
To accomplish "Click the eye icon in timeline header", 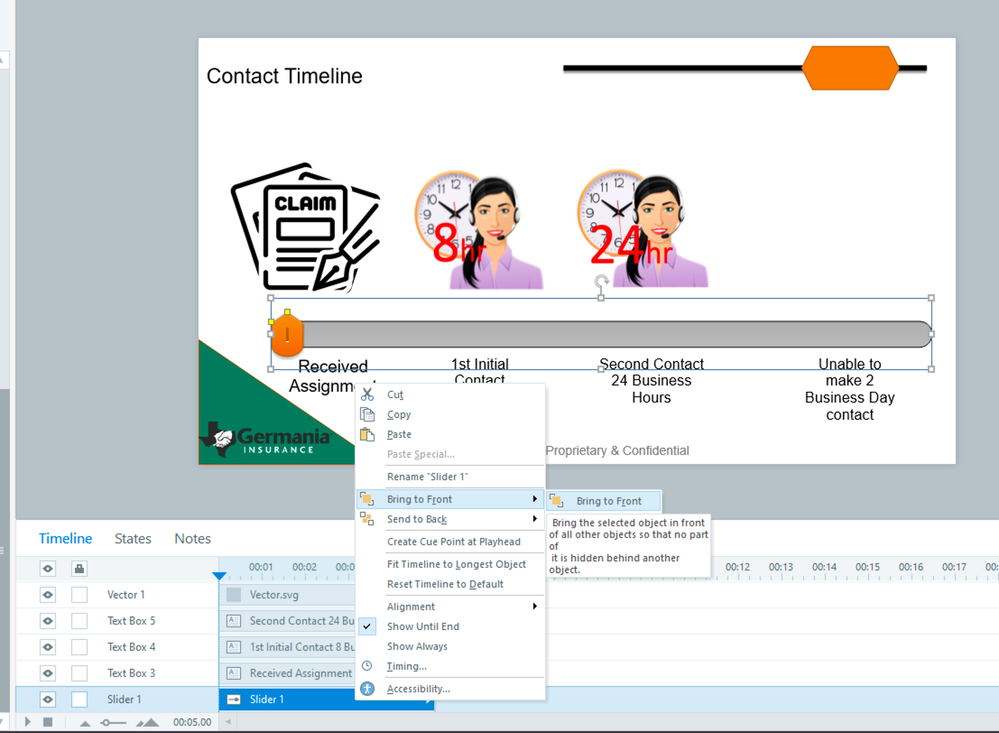I will pos(48,568).
